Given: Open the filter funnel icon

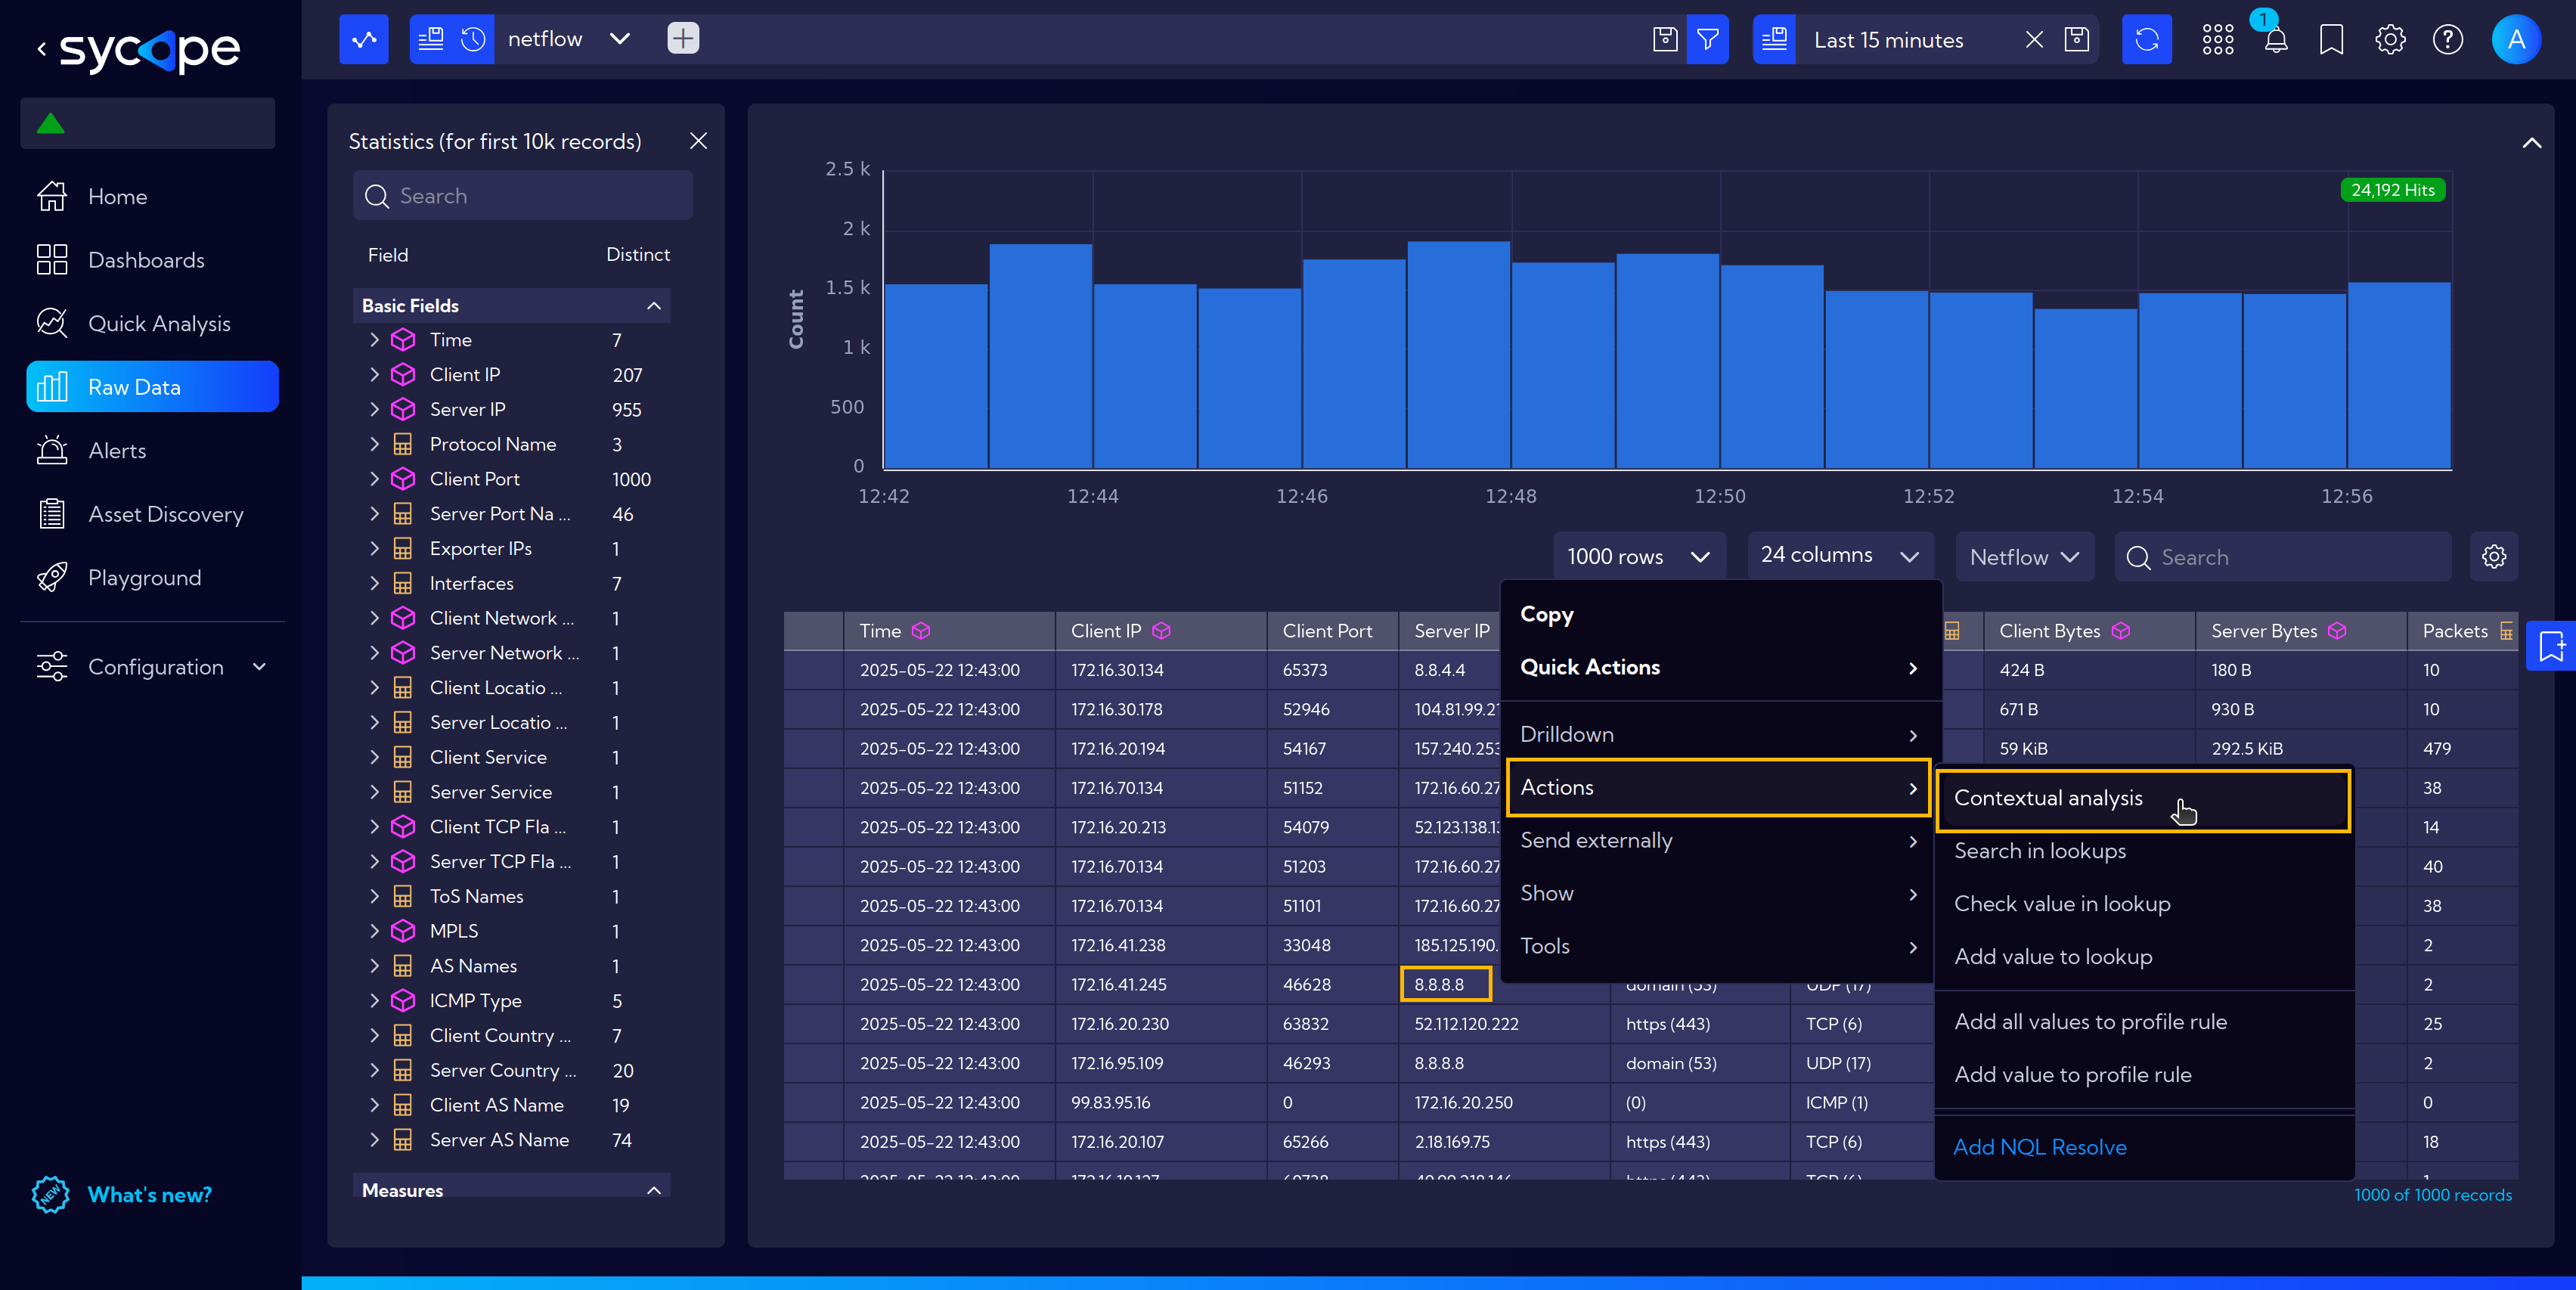Looking at the screenshot, I should (x=1708, y=39).
